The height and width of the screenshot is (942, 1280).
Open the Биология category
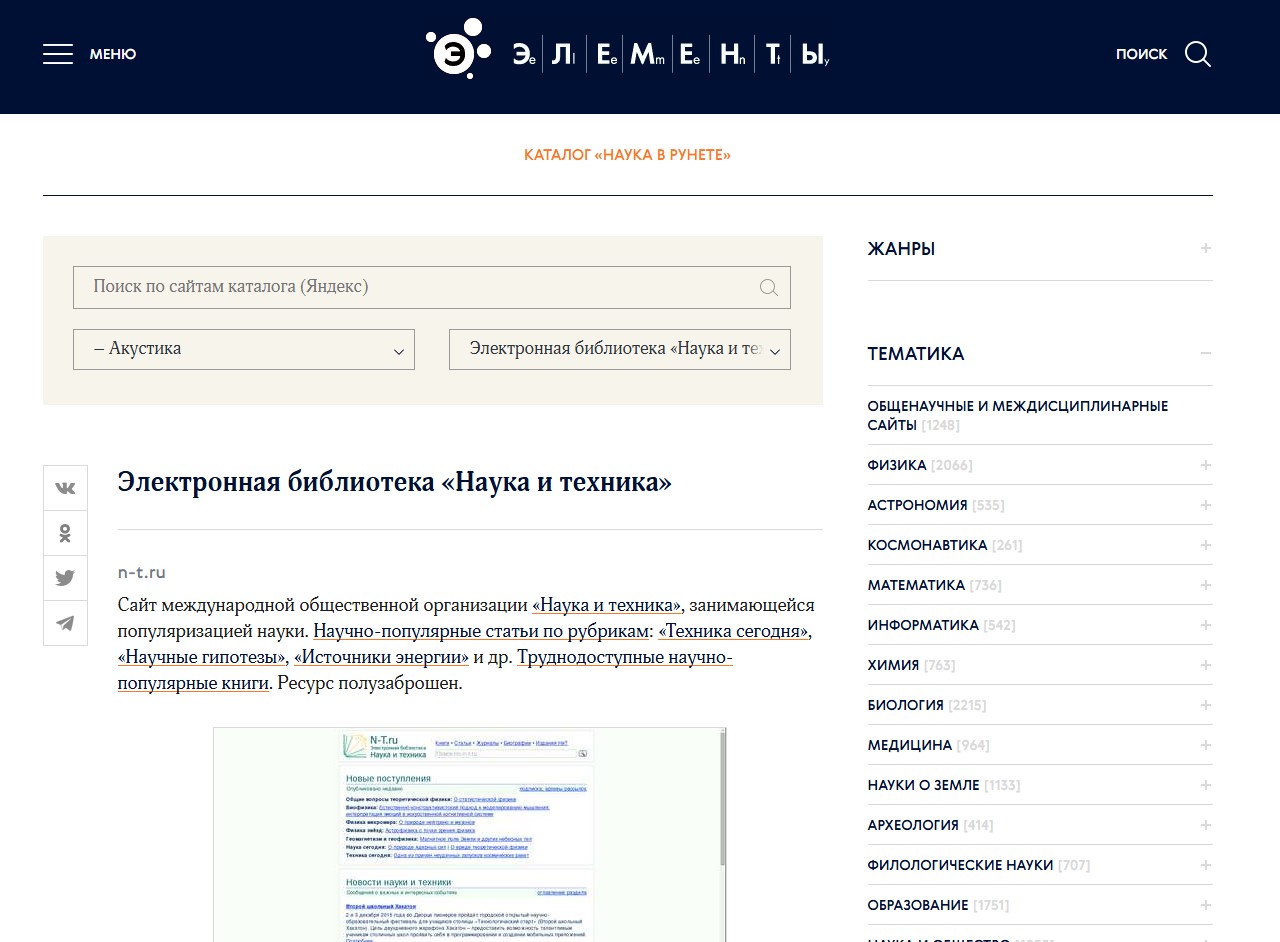[905, 705]
